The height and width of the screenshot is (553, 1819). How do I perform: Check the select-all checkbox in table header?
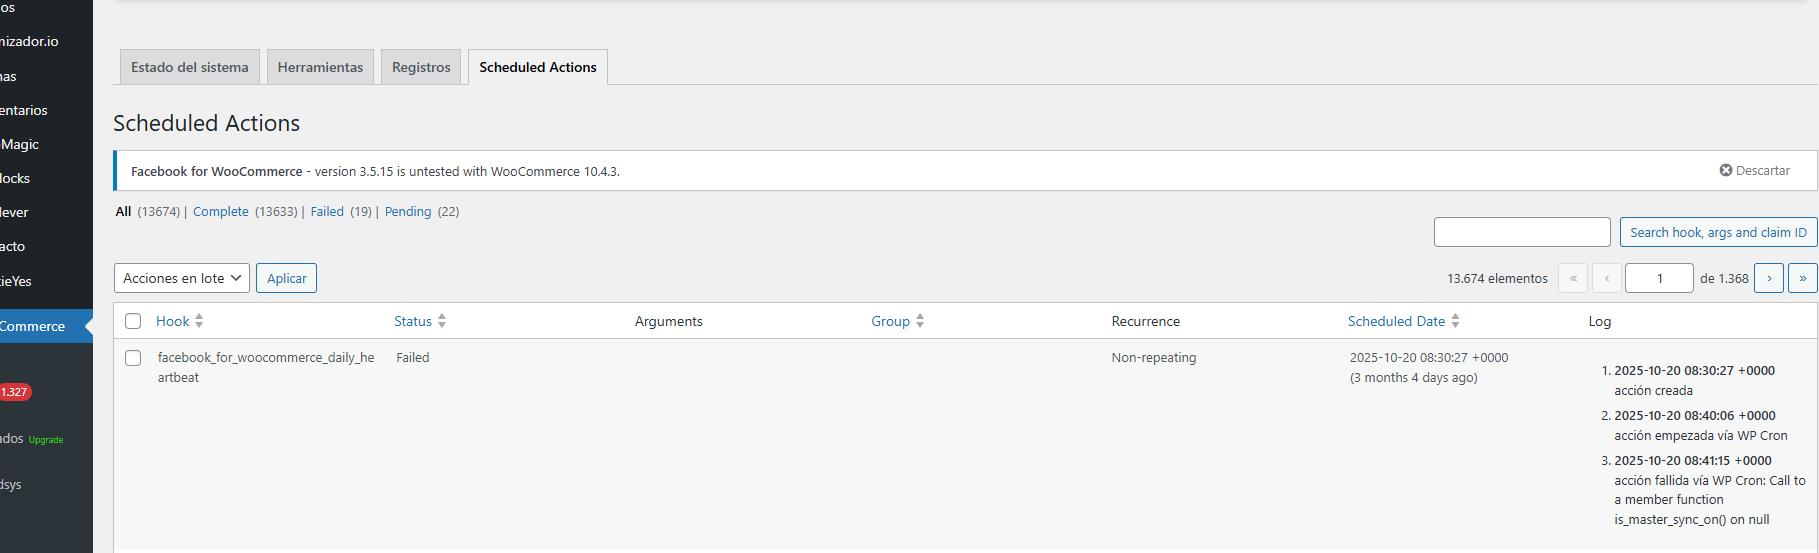[x=133, y=321]
